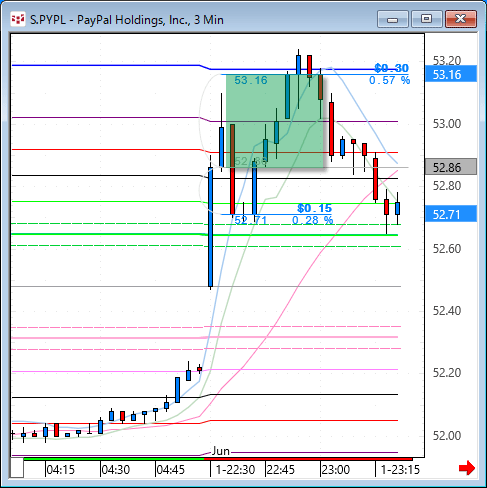Click the 52.80 price scale value

point(447,185)
